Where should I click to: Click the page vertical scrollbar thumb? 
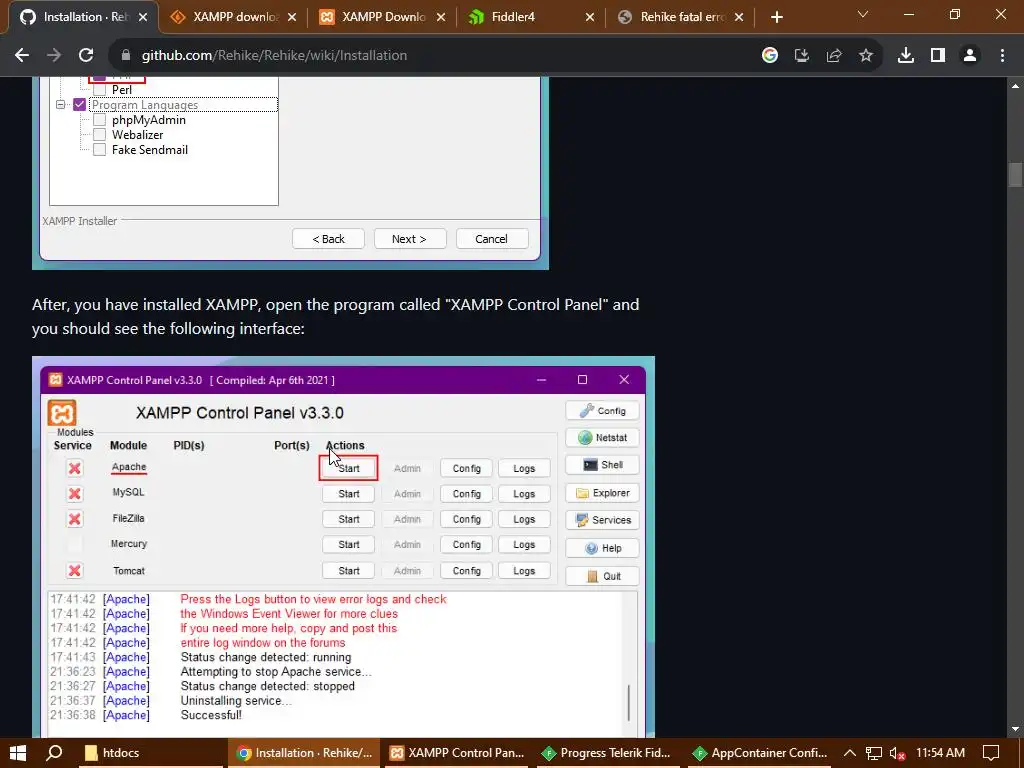(x=1015, y=174)
